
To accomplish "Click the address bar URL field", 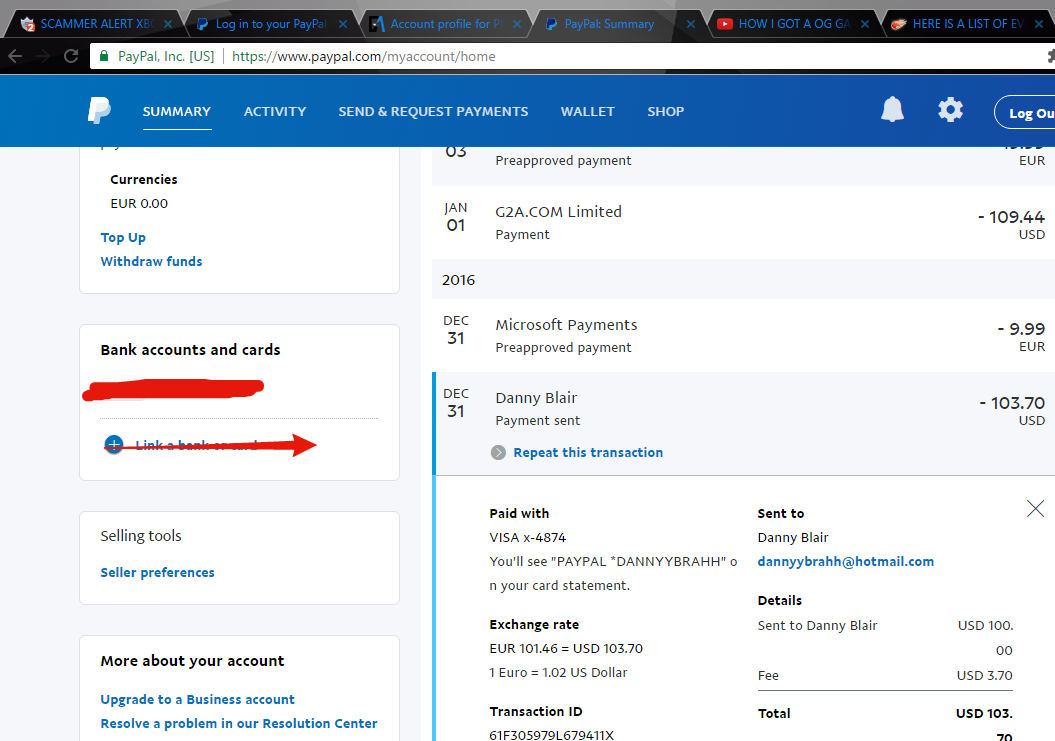I will pos(572,57).
